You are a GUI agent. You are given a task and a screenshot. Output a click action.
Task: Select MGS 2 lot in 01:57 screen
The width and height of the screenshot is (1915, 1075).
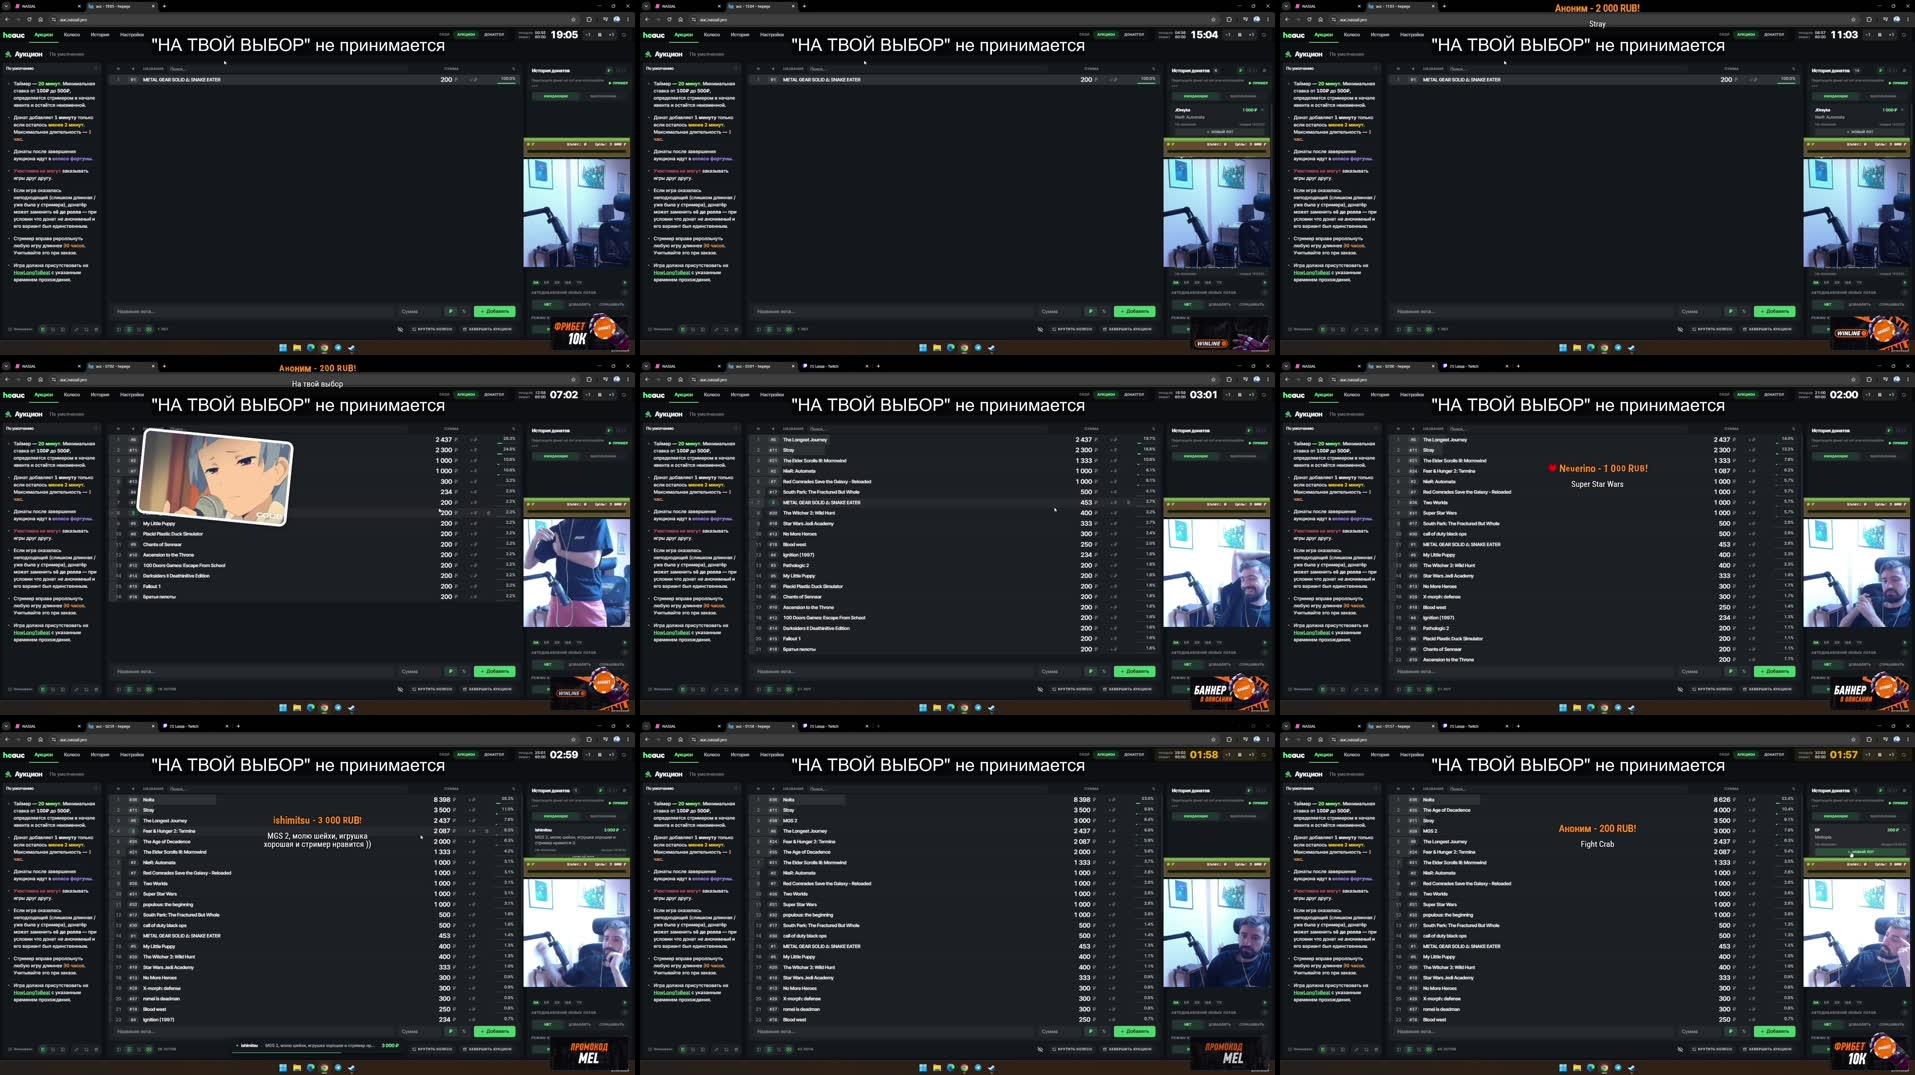[x=1594, y=831]
